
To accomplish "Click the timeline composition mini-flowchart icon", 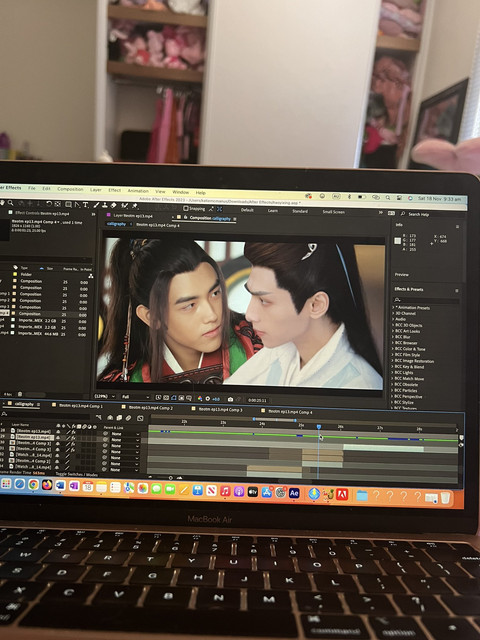I will (x=98, y=417).
